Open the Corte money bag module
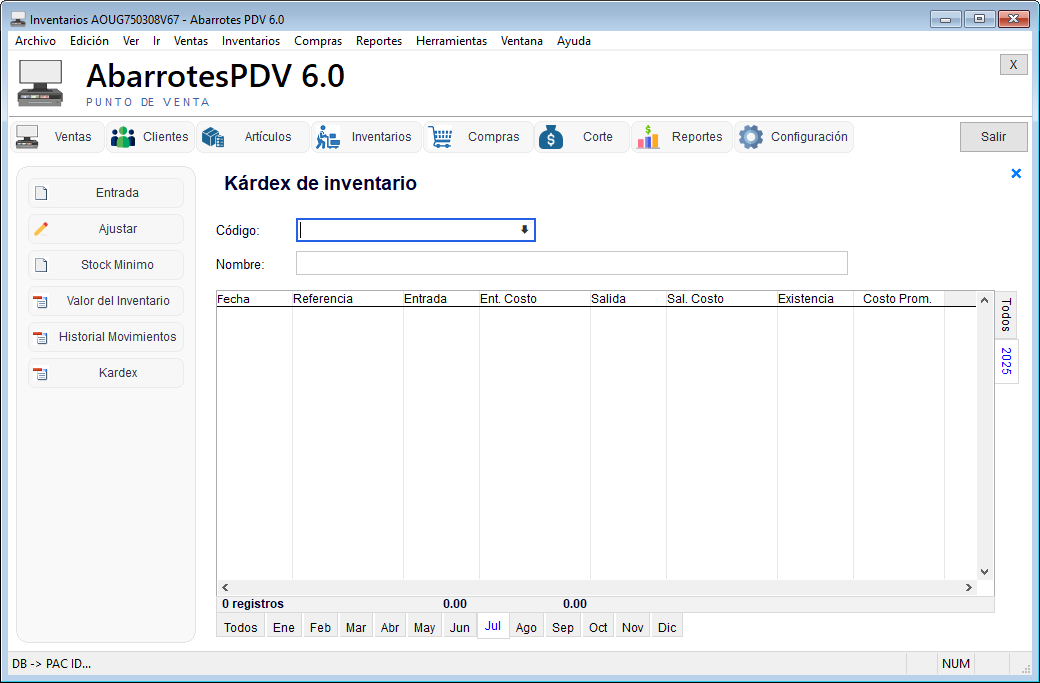Image resolution: width=1040 pixels, height=683 pixels. coord(582,137)
